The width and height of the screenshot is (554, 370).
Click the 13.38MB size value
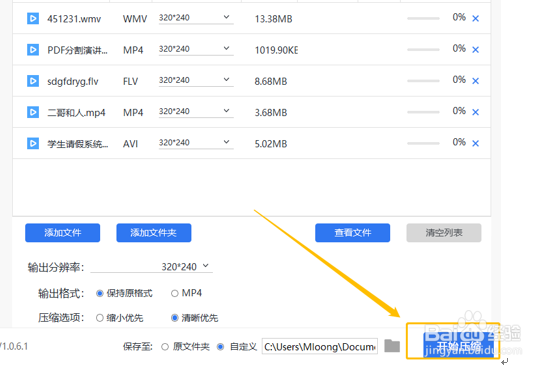(x=273, y=19)
